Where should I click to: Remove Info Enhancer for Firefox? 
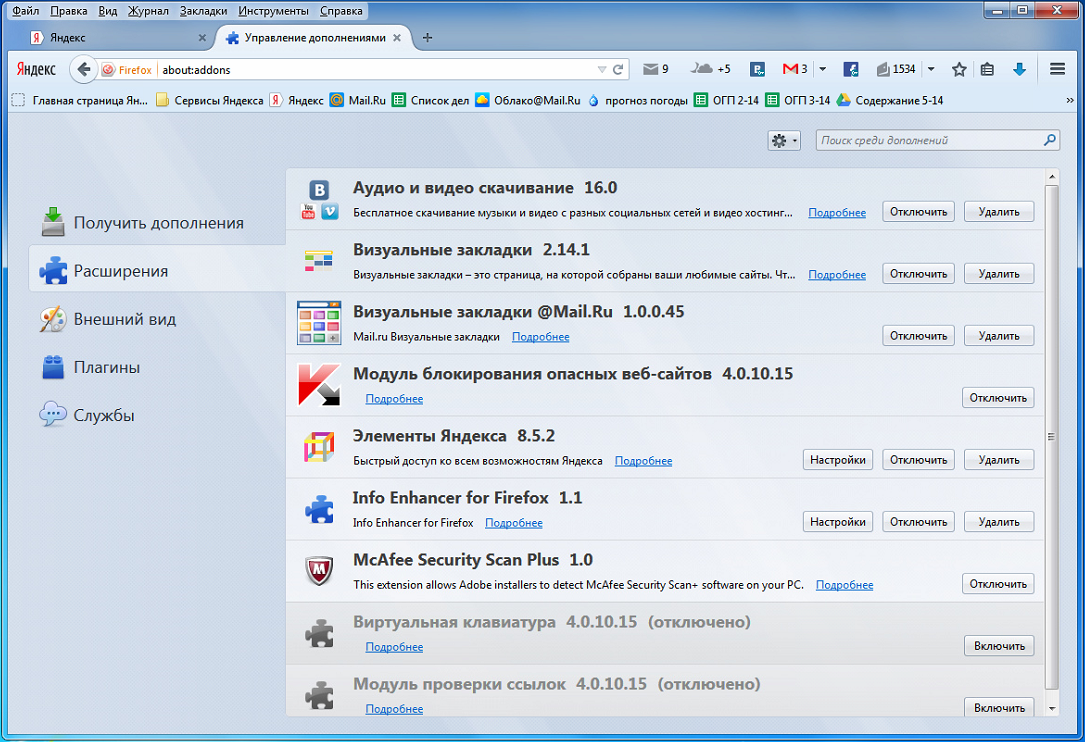click(999, 522)
